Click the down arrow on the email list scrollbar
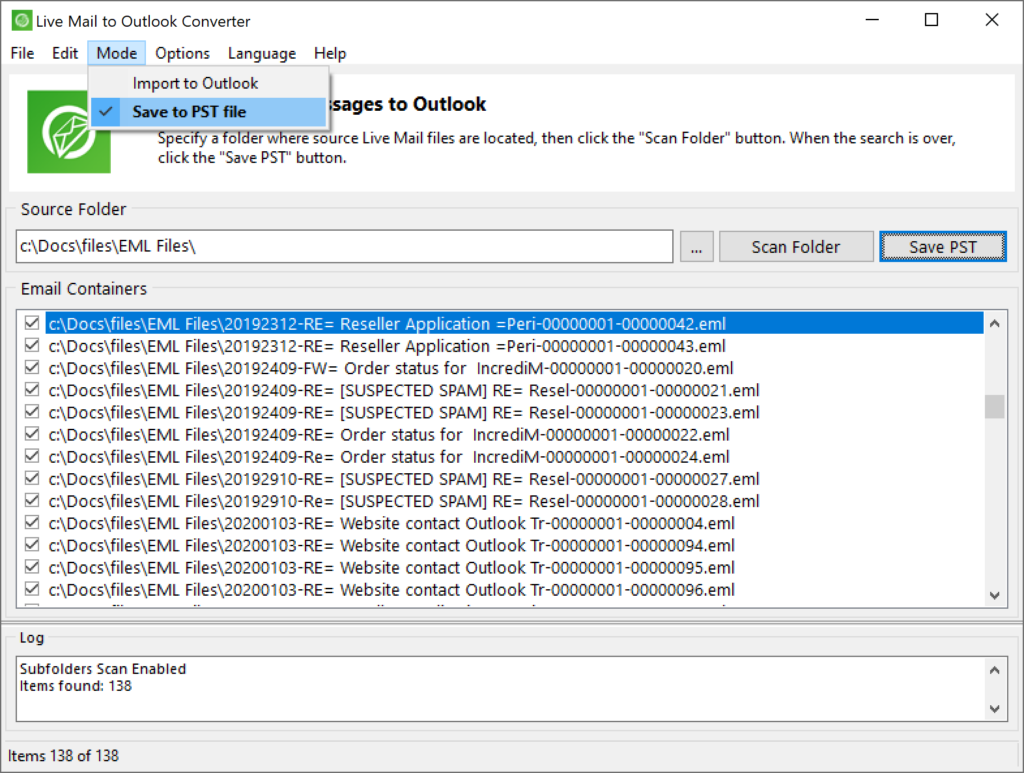 (994, 595)
